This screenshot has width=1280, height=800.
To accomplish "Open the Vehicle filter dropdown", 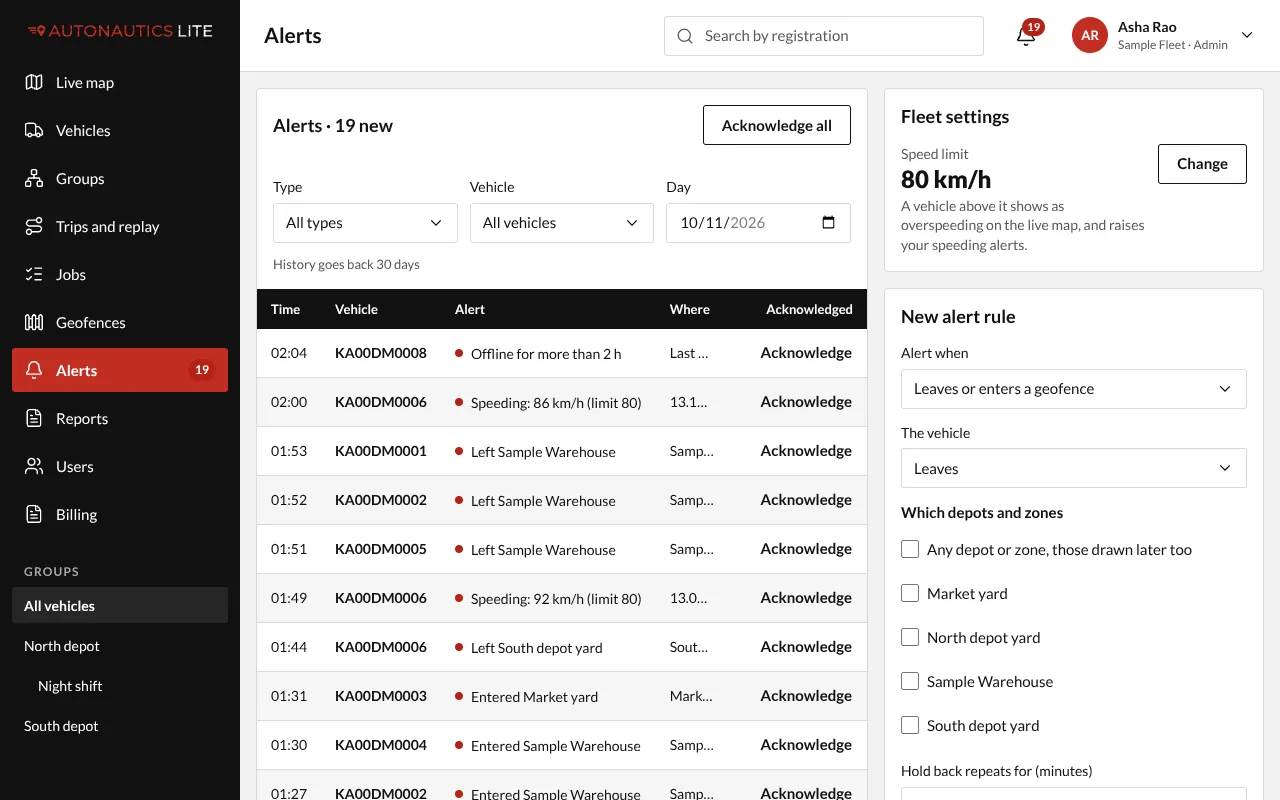I will 562,223.
